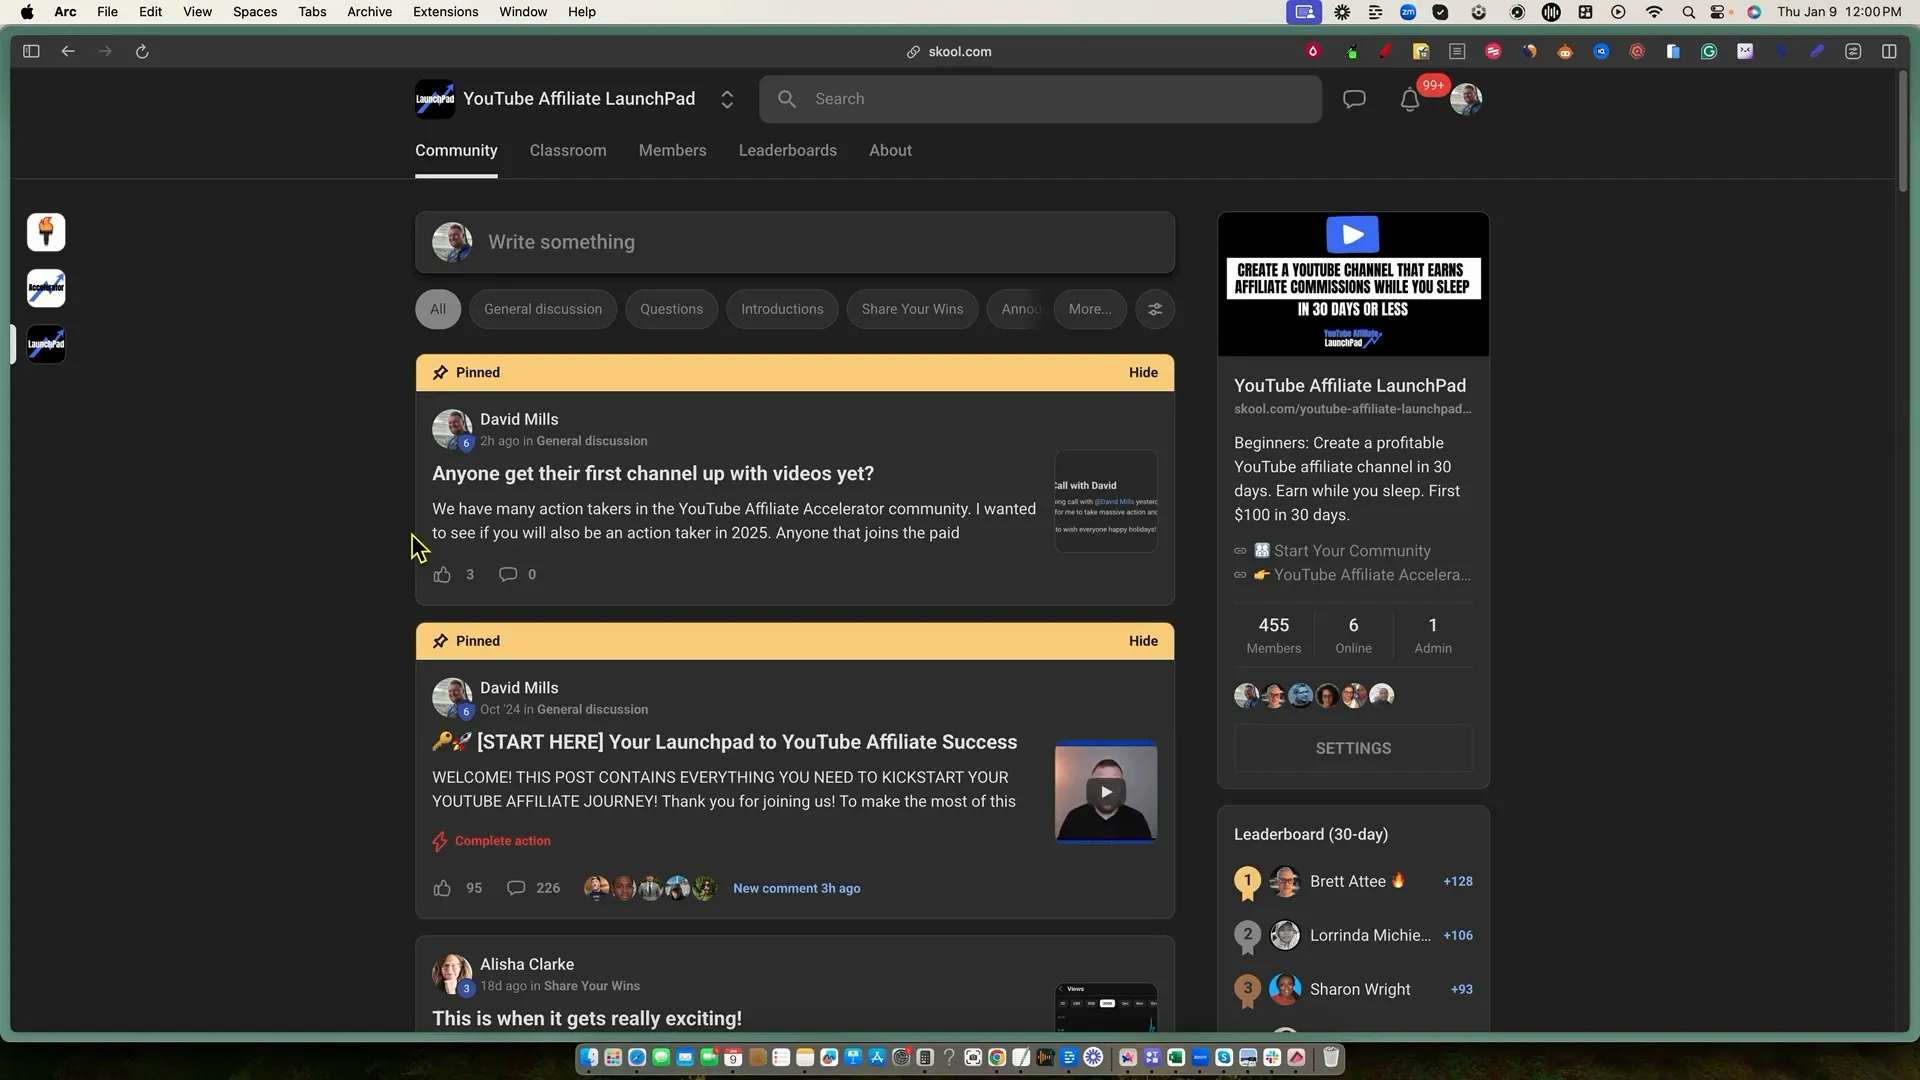The image size is (1920, 1080).
Task: Switch to the Classroom tab
Action: pos(568,150)
